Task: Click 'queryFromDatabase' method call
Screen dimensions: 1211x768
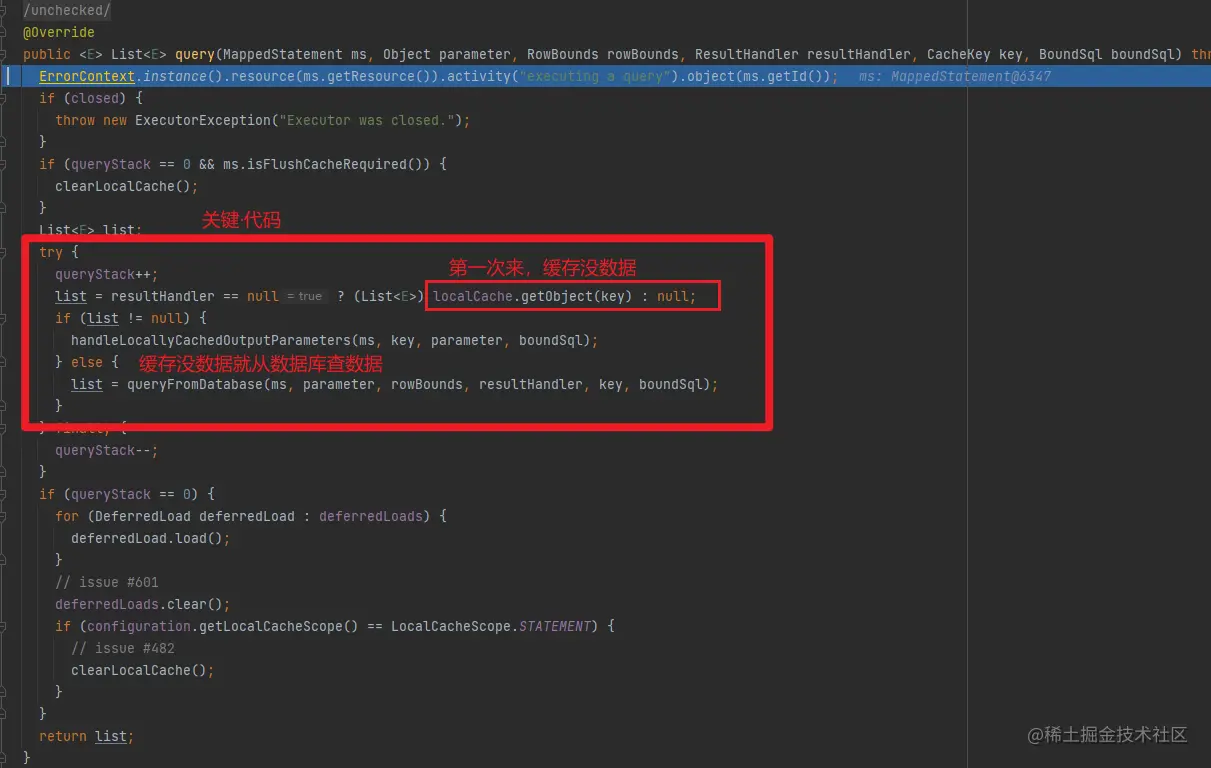Action: [195, 384]
